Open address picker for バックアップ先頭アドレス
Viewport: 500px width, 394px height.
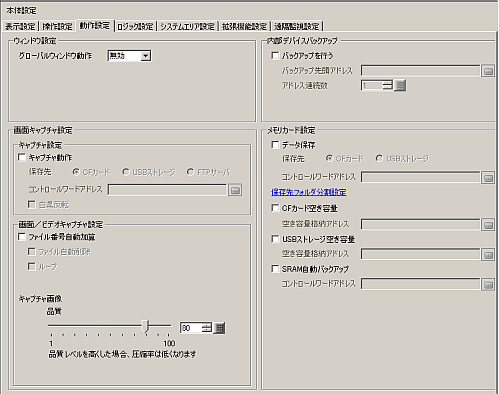coord(488,71)
